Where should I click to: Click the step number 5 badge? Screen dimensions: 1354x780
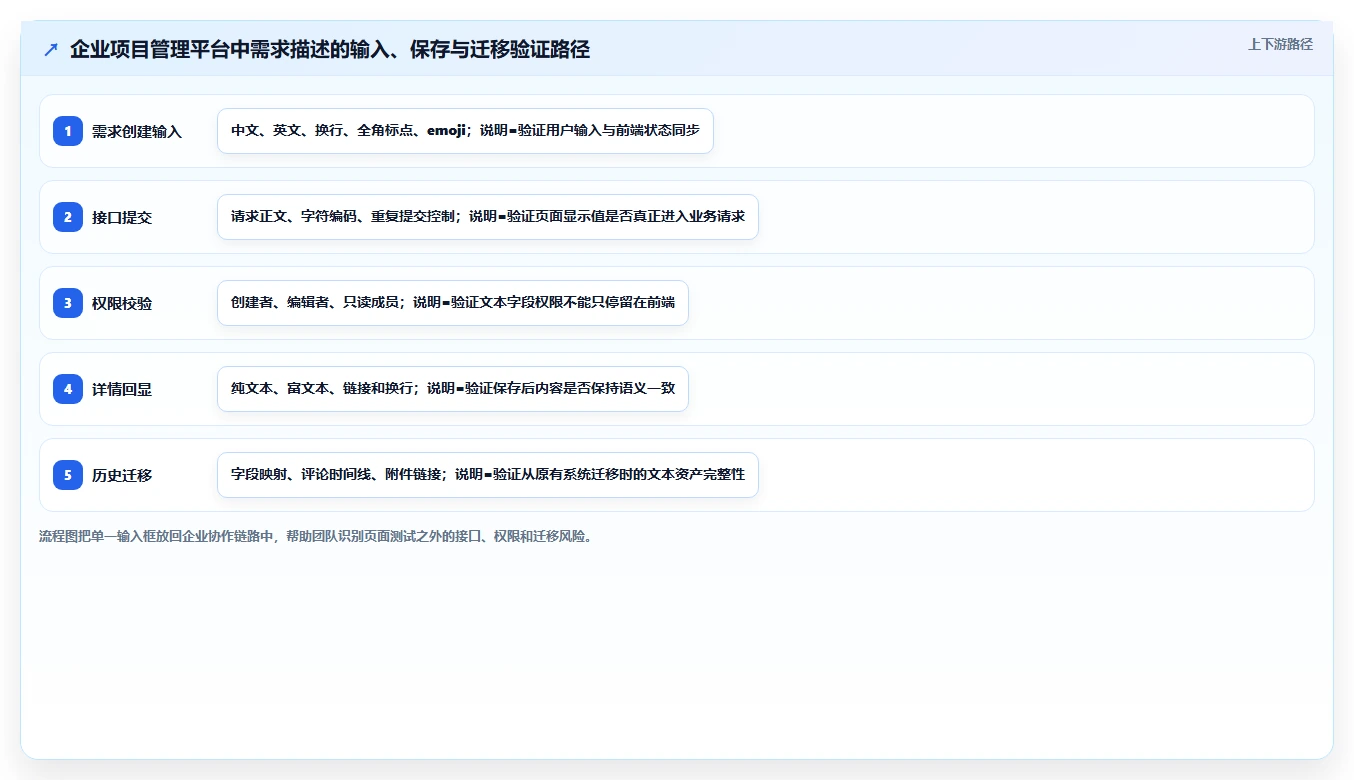click(x=68, y=475)
